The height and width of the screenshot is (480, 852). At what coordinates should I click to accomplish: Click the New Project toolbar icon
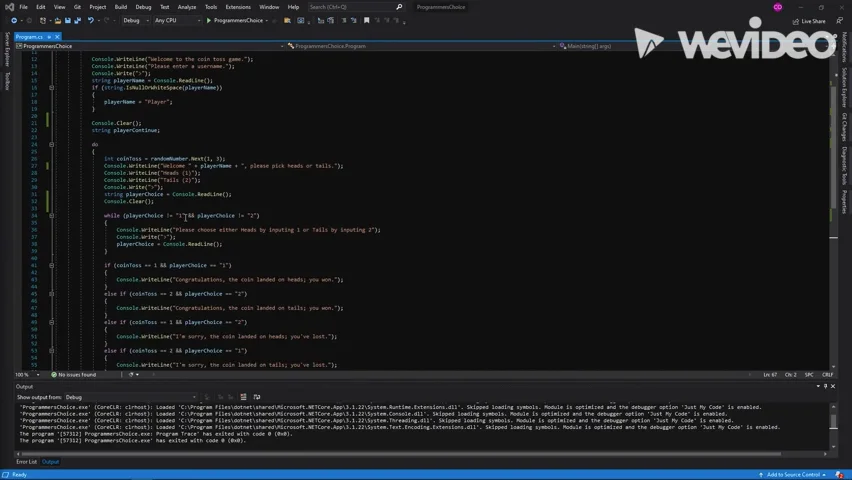43,21
